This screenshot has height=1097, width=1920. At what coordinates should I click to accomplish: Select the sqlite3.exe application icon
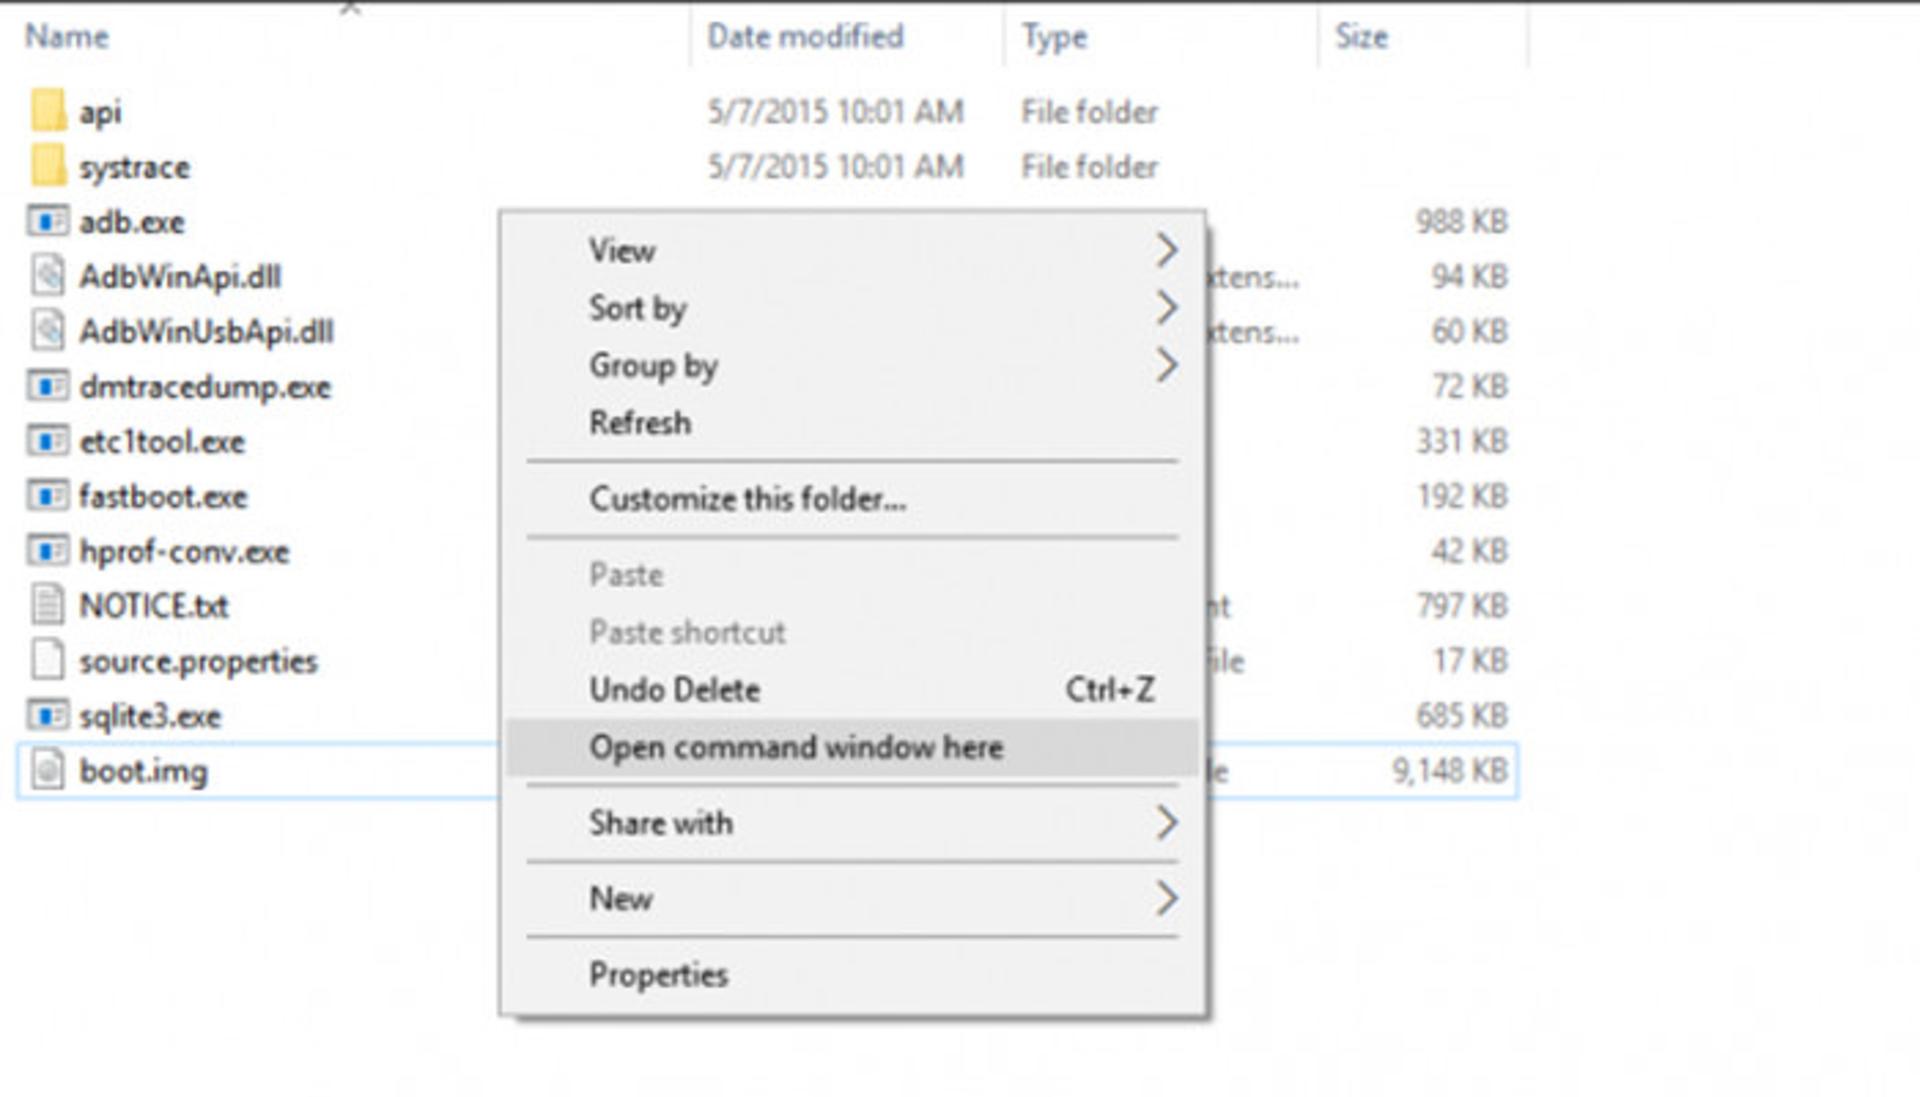pyautogui.click(x=48, y=716)
